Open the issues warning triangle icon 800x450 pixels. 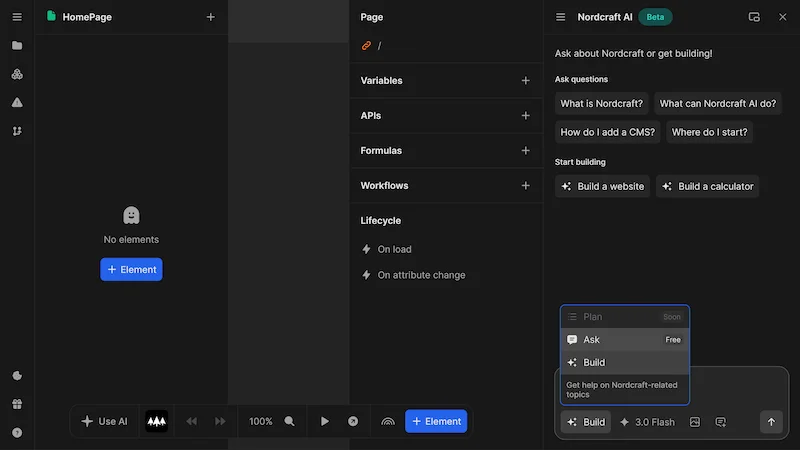pos(17,103)
